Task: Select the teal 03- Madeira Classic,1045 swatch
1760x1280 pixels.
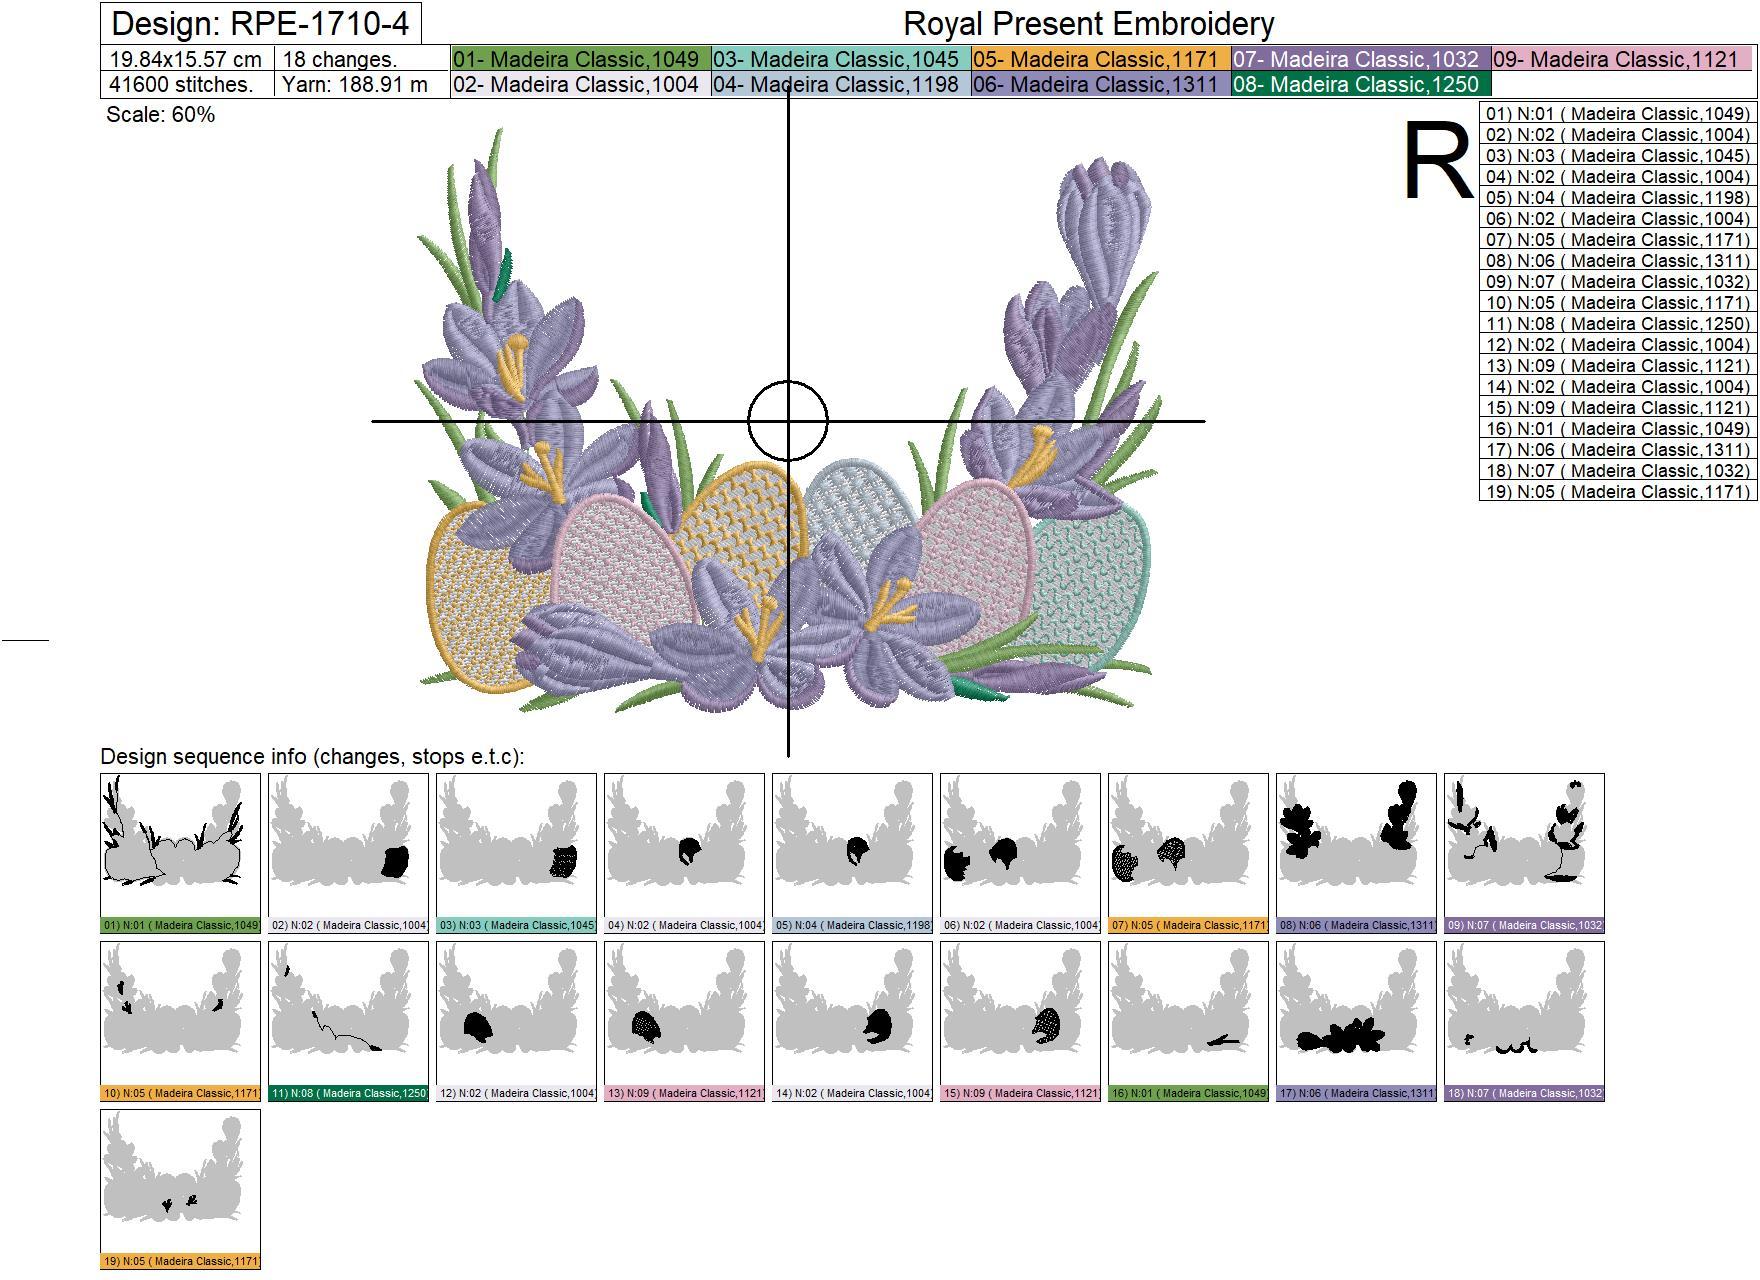Action: 840,59
